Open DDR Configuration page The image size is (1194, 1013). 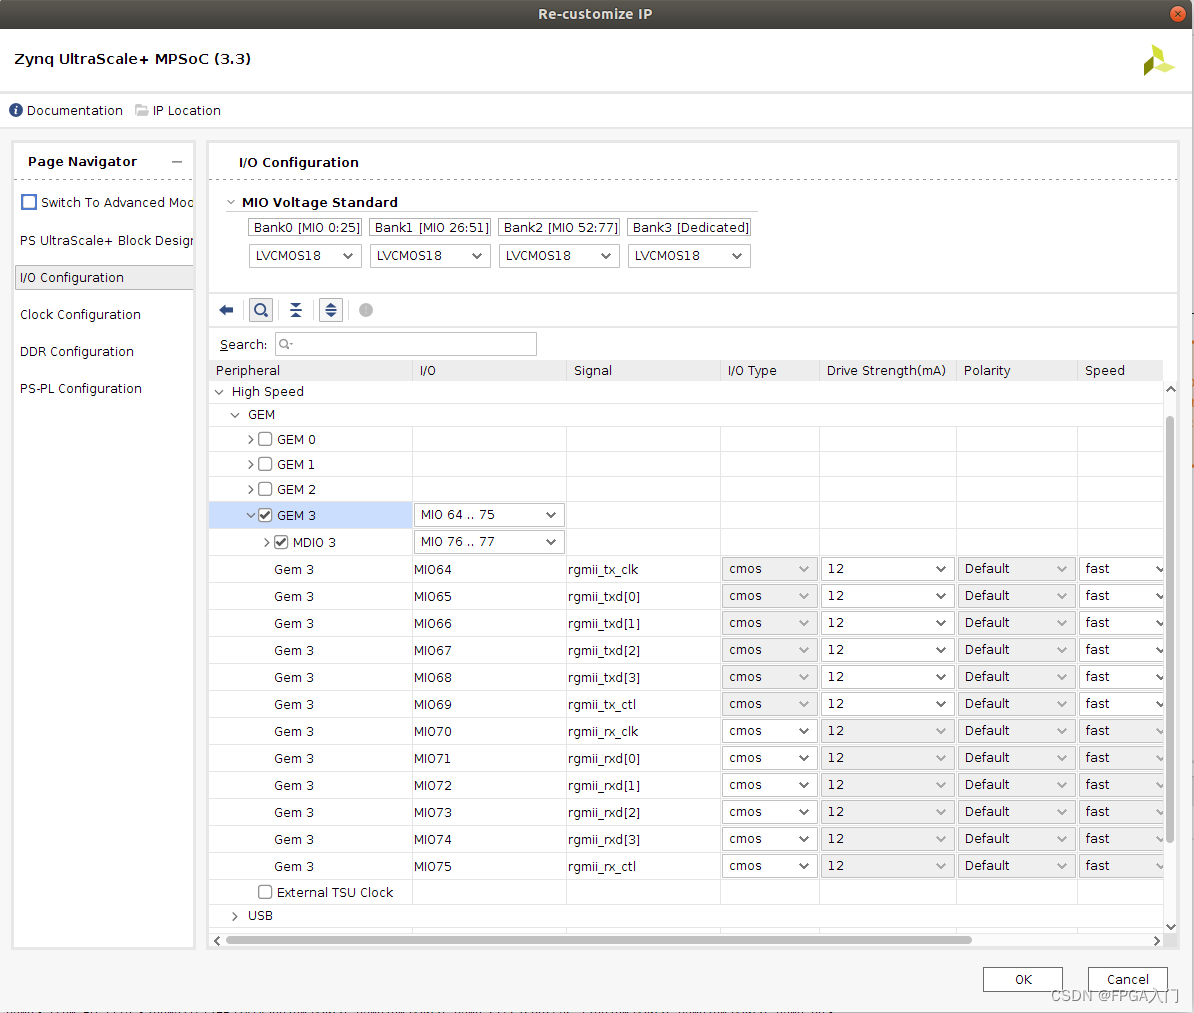point(77,352)
